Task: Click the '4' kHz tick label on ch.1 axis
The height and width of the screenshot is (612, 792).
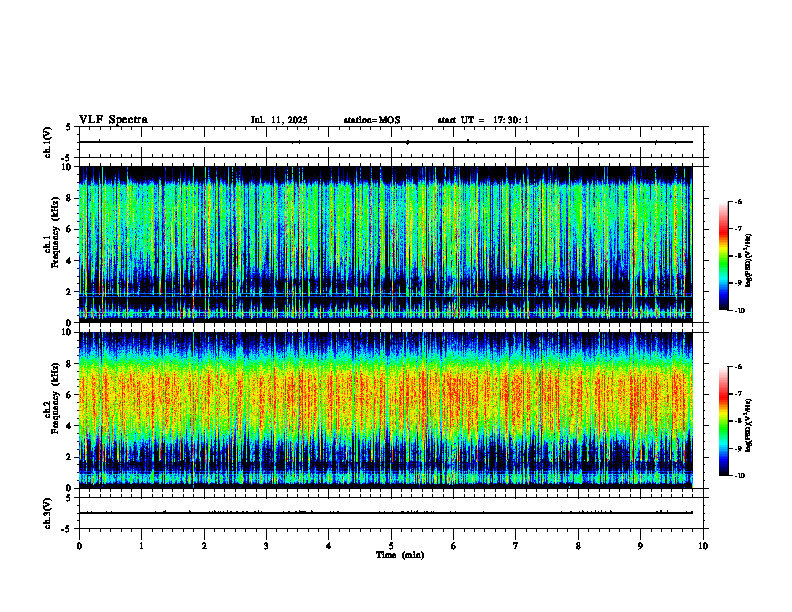Action: pyautogui.click(x=70, y=261)
